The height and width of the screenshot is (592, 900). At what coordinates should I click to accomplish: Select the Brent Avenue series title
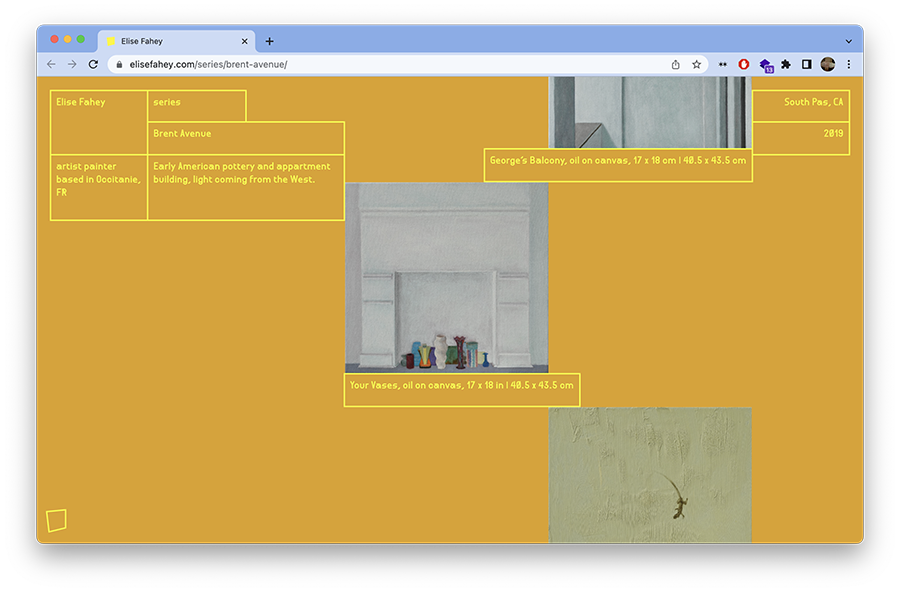click(183, 133)
